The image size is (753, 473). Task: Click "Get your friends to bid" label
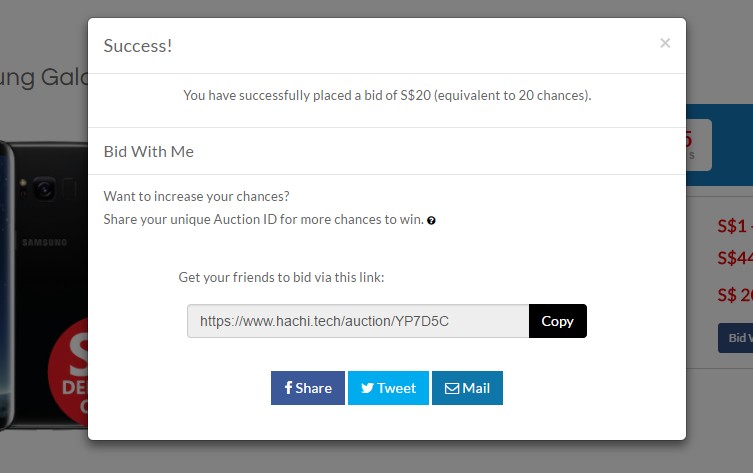click(x=281, y=278)
